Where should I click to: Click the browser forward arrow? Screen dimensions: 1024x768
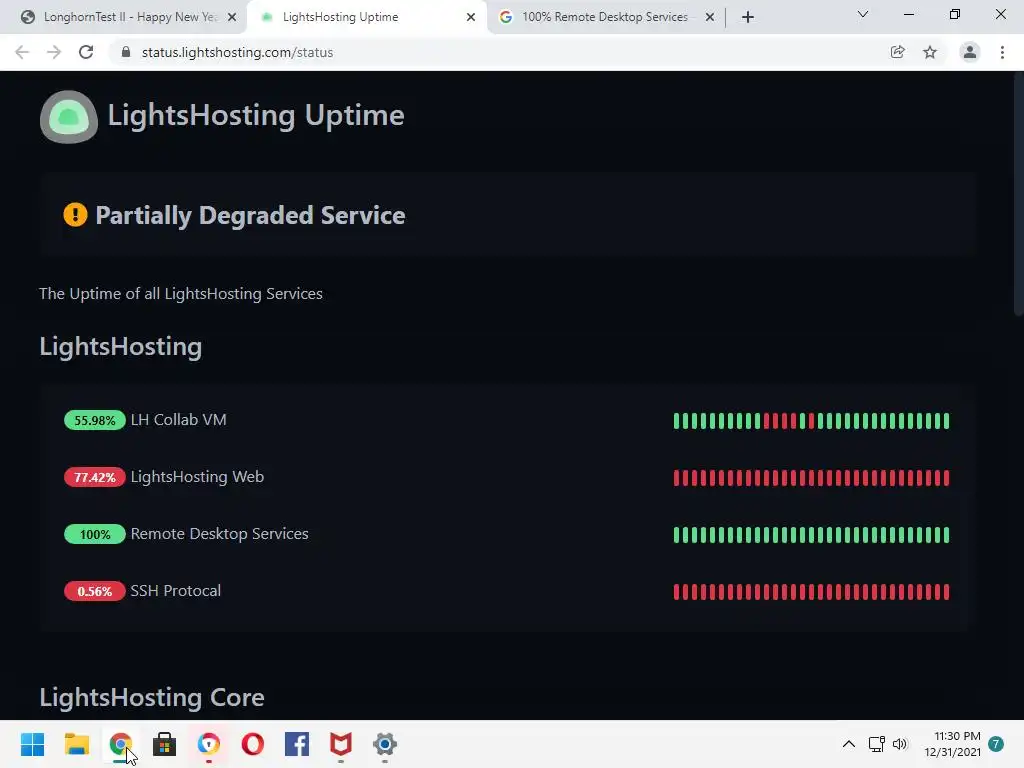[54, 52]
